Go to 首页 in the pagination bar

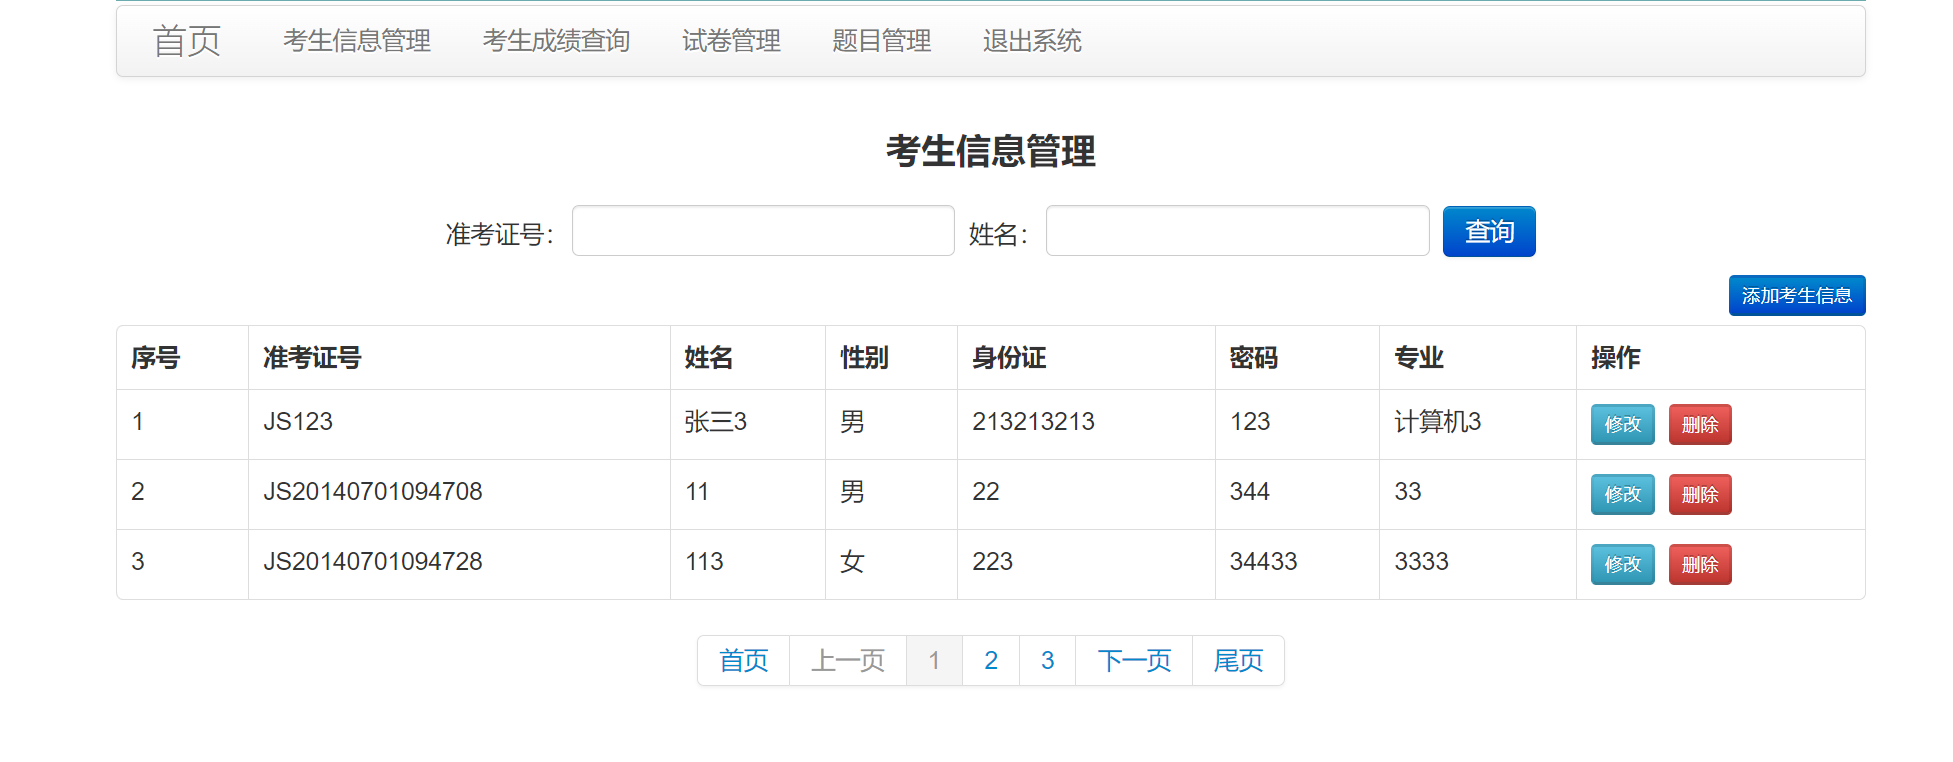[744, 661]
